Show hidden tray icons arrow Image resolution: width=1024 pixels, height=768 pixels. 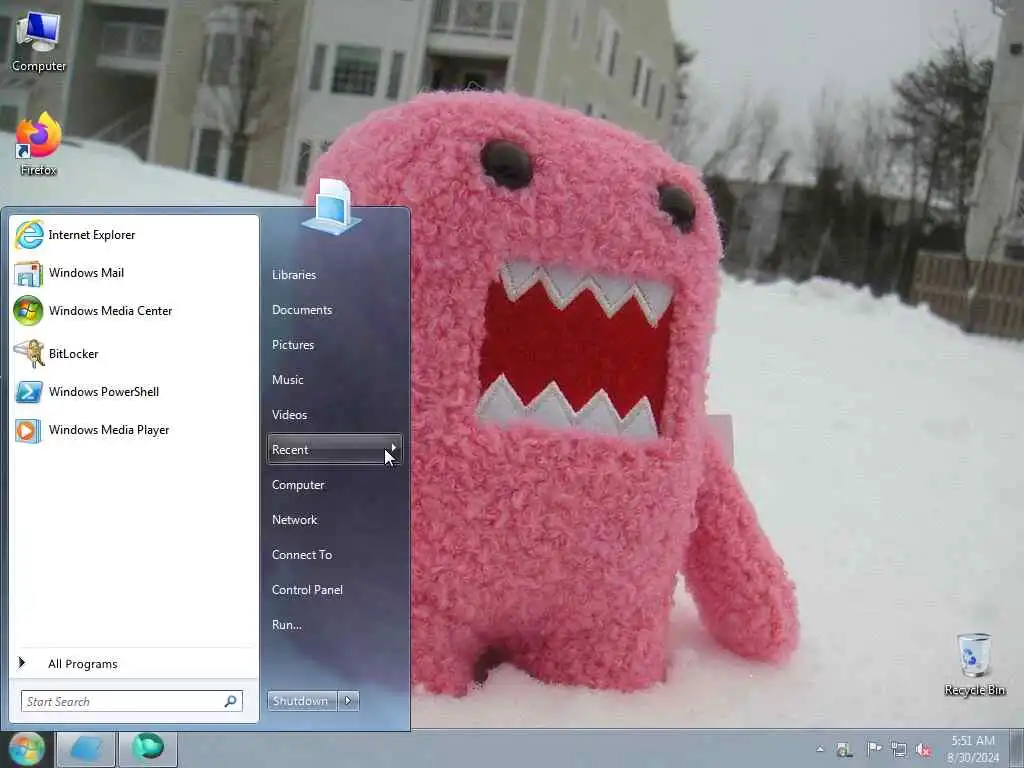[820, 750]
